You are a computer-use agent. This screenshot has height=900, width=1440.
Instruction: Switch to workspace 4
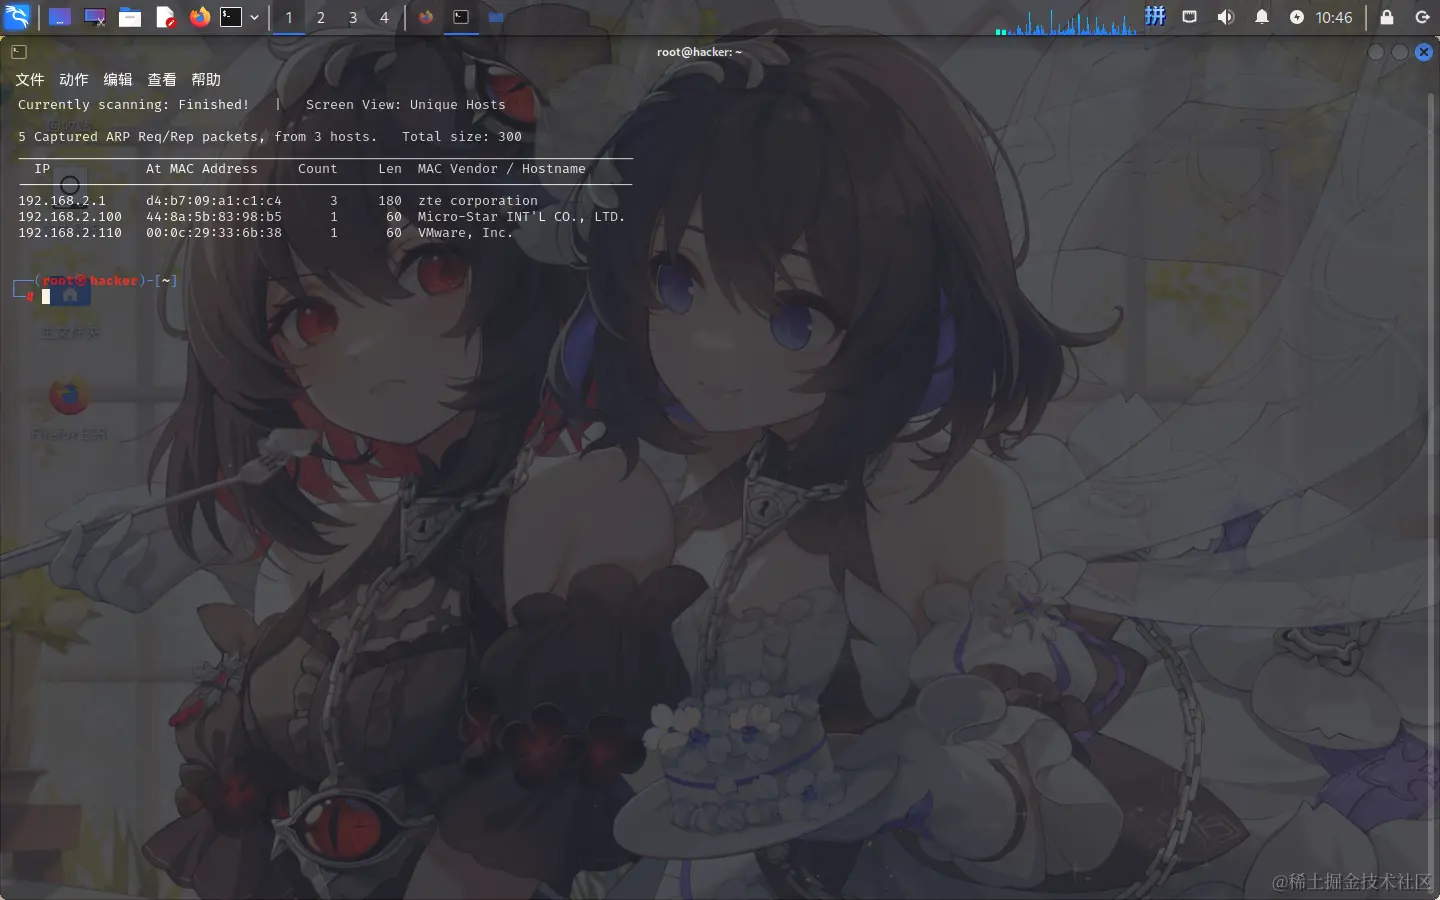384,17
